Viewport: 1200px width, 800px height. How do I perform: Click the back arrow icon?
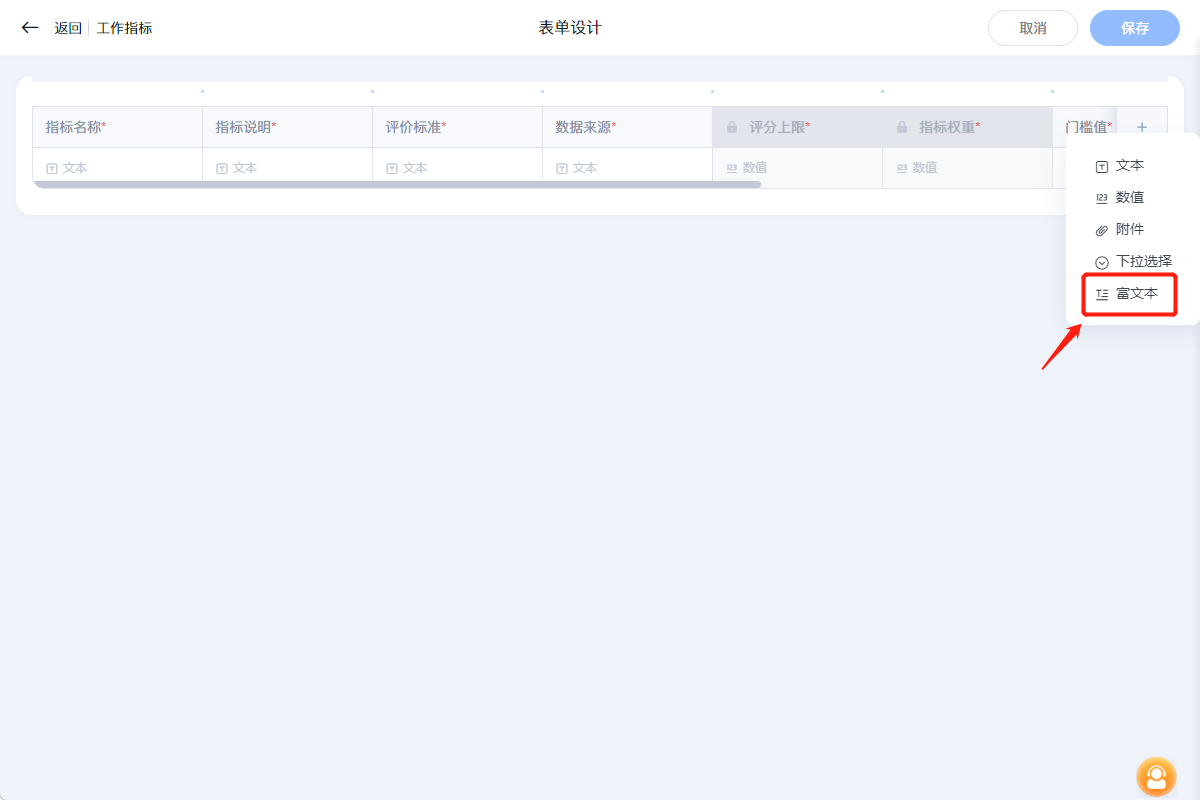[x=30, y=28]
